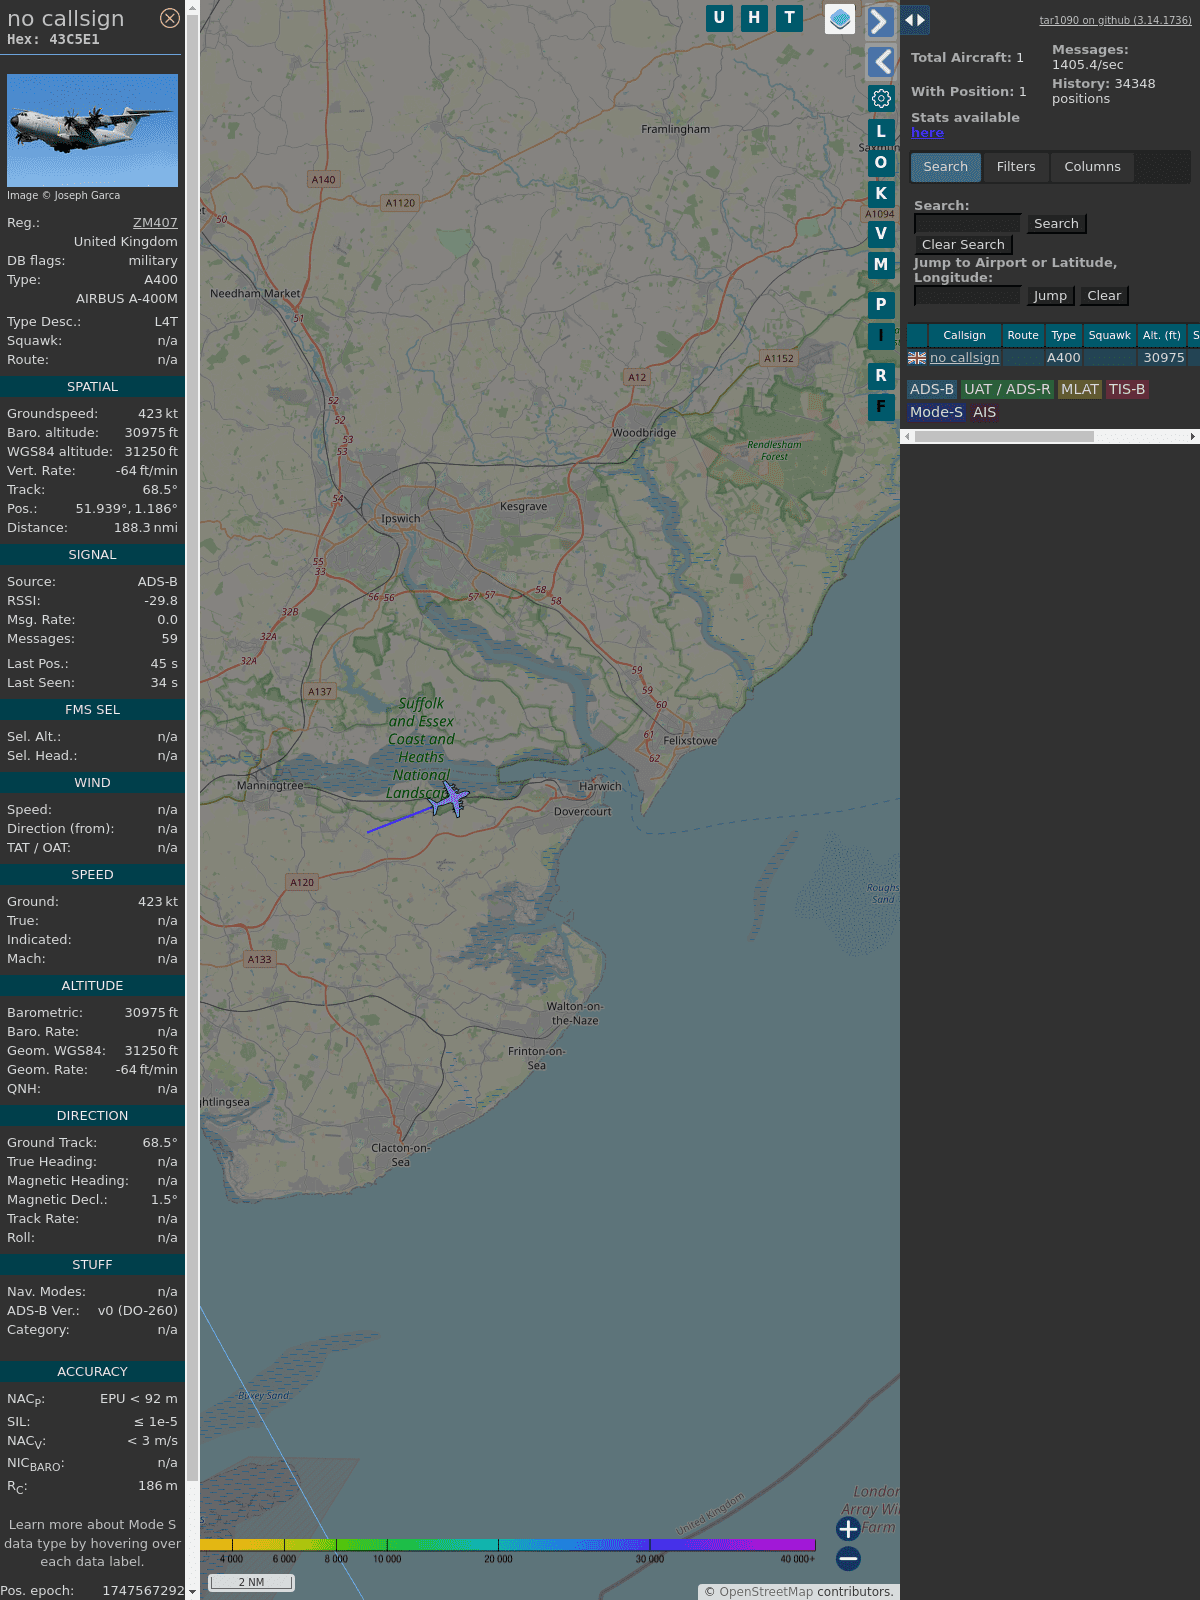This screenshot has width=1200, height=1600.
Task: Click the A400 aircraft icon on map
Action: (x=453, y=799)
